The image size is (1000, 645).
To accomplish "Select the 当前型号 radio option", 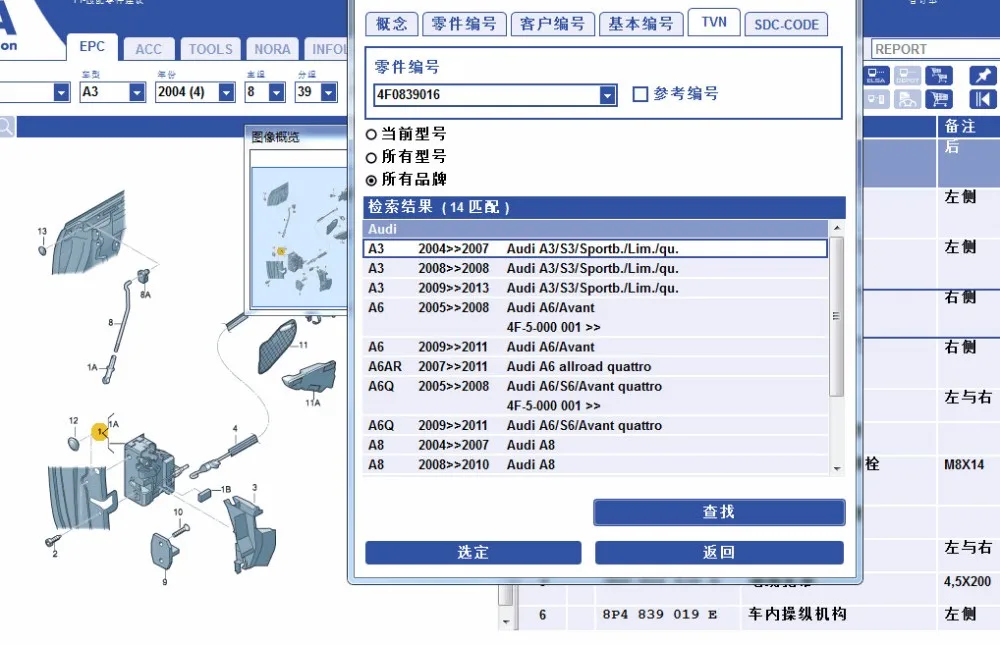I will (x=371, y=135).
